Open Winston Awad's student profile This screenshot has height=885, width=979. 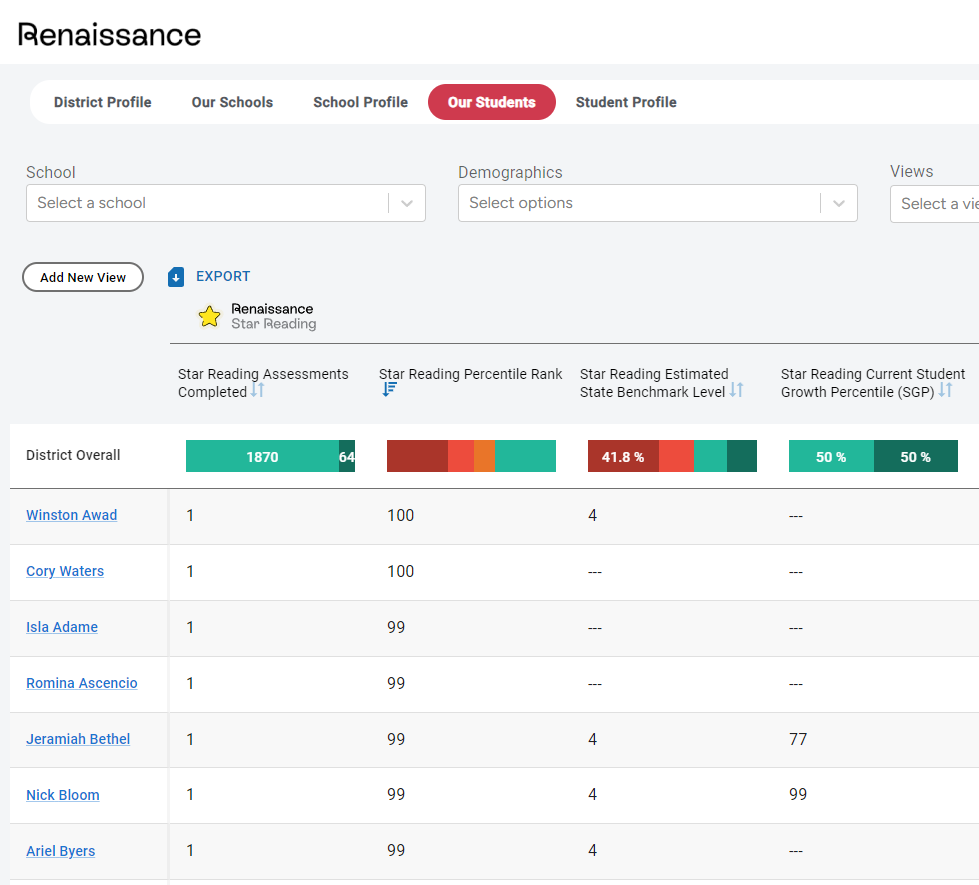(x=72, y=515)
